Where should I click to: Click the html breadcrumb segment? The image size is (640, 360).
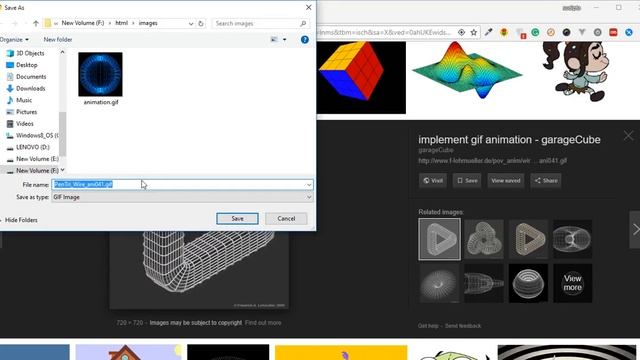click(122, 23)
